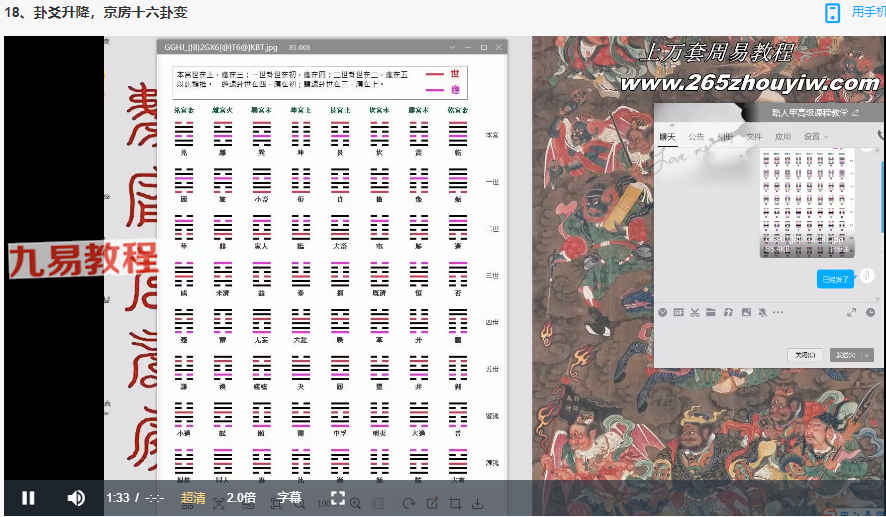Switch to the 聊天 tab in chat window
The width and height of the screenshot is (886, 517).
[667, 137]
